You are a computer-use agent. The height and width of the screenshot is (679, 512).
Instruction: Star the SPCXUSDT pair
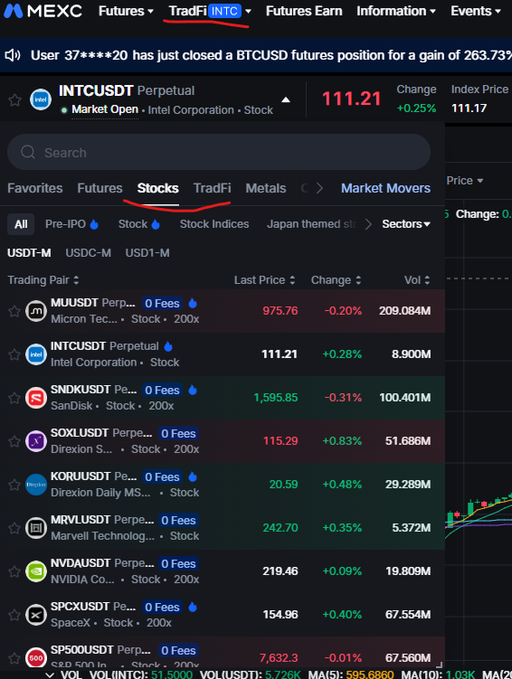coord(14,614)
